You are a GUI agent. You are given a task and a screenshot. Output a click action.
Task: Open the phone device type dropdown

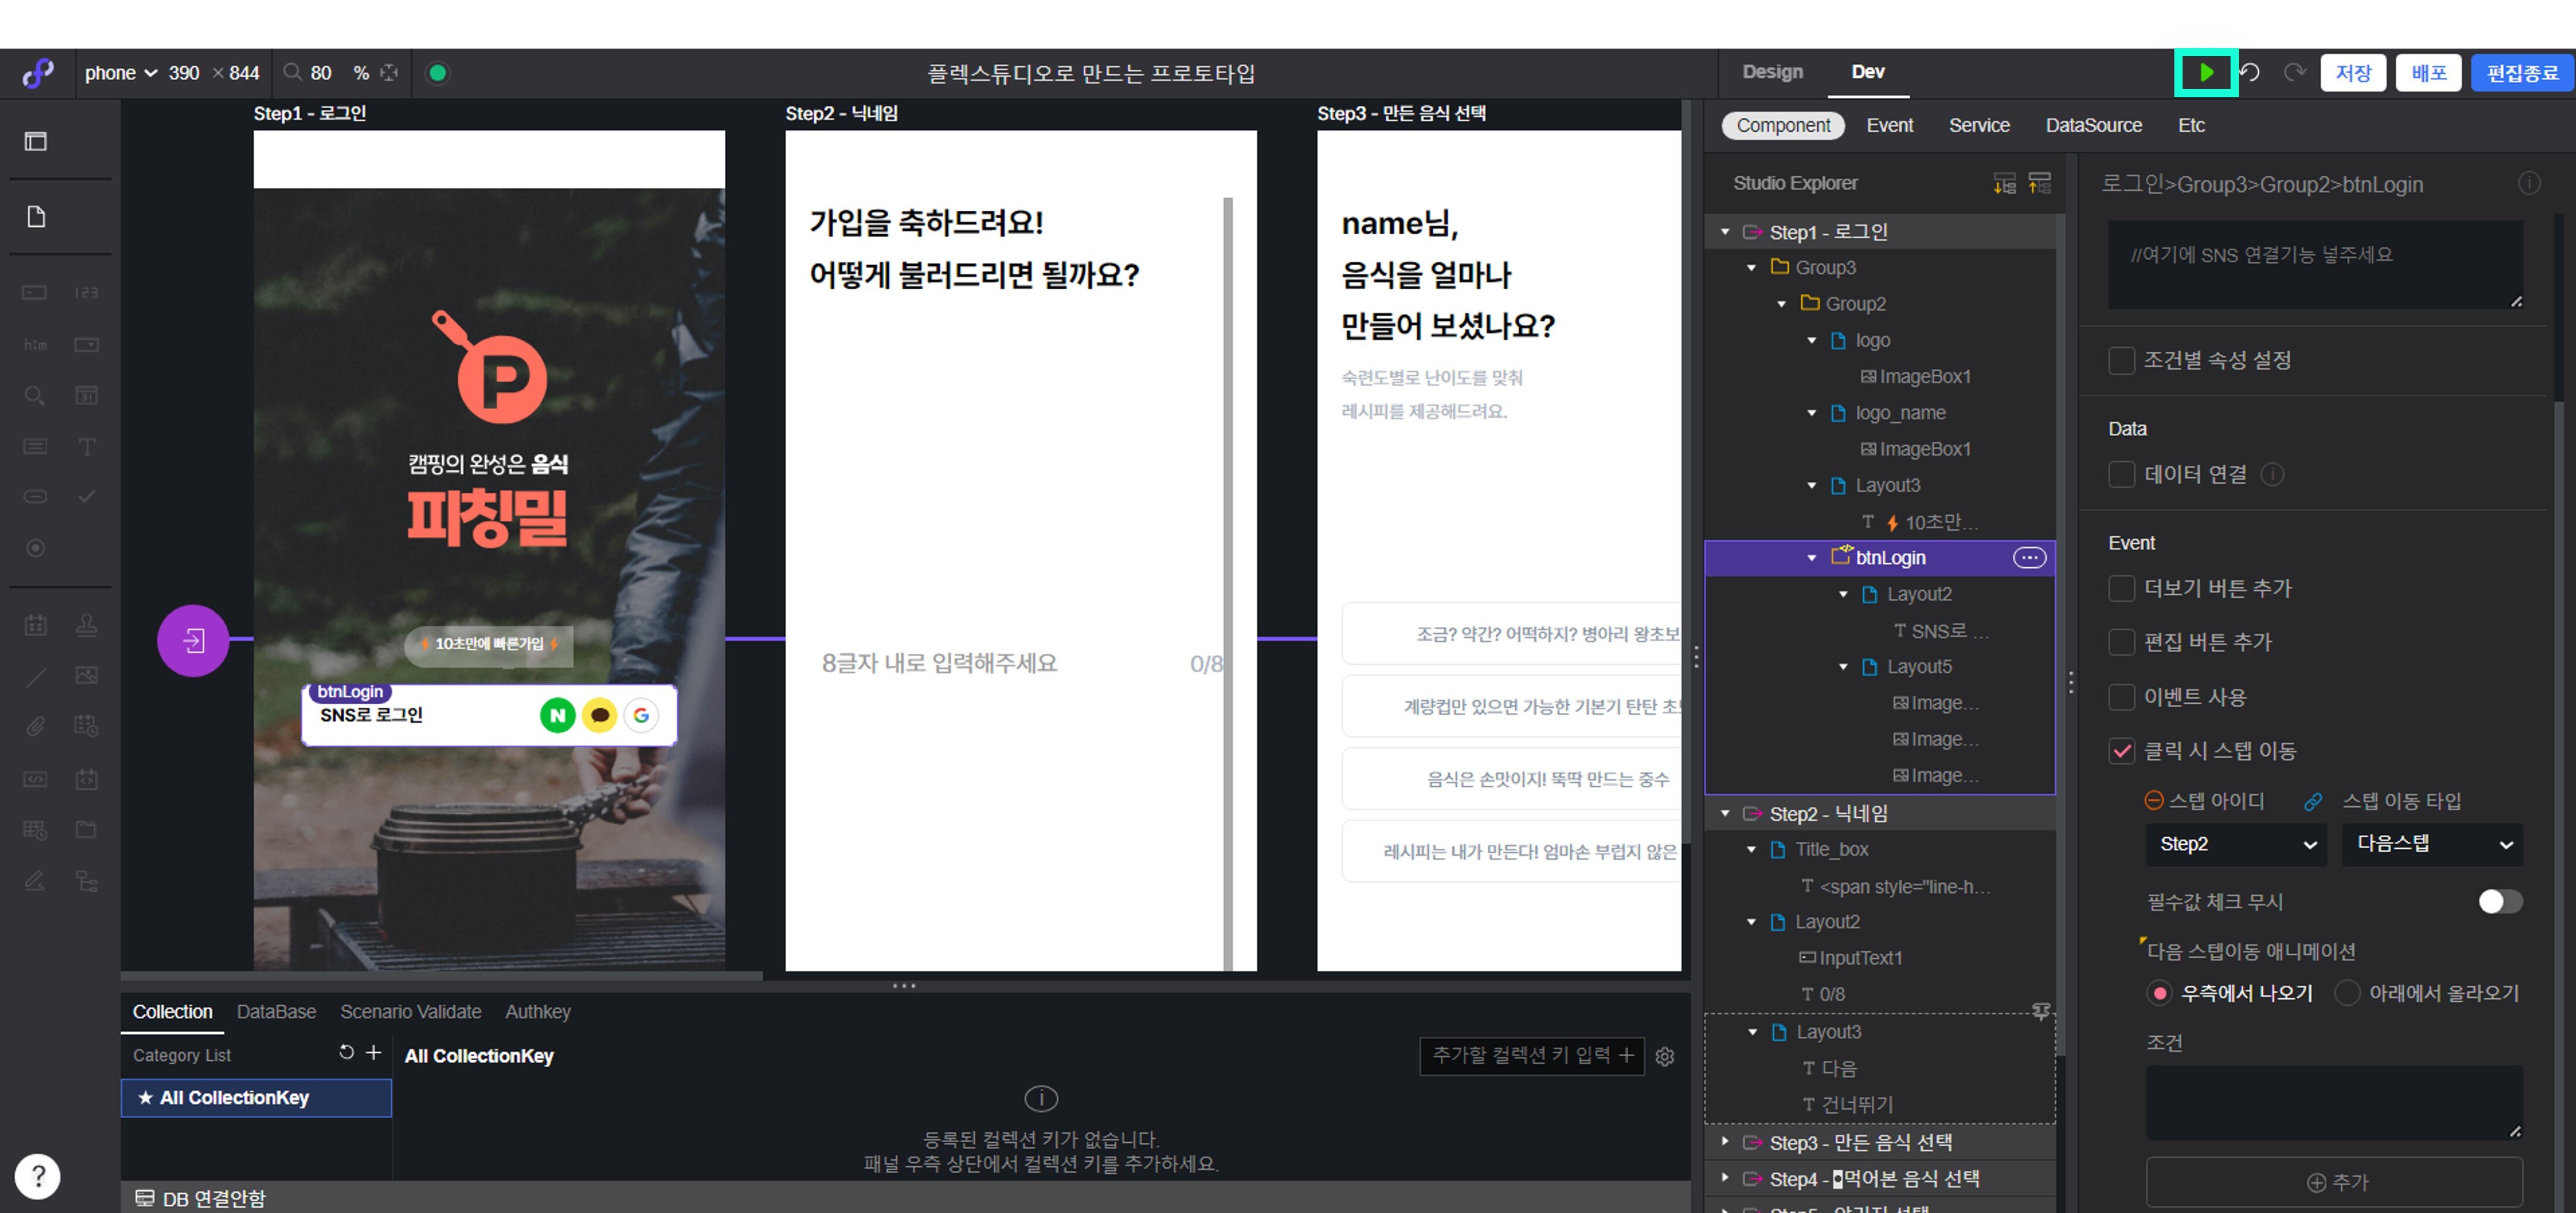(121, 73)
